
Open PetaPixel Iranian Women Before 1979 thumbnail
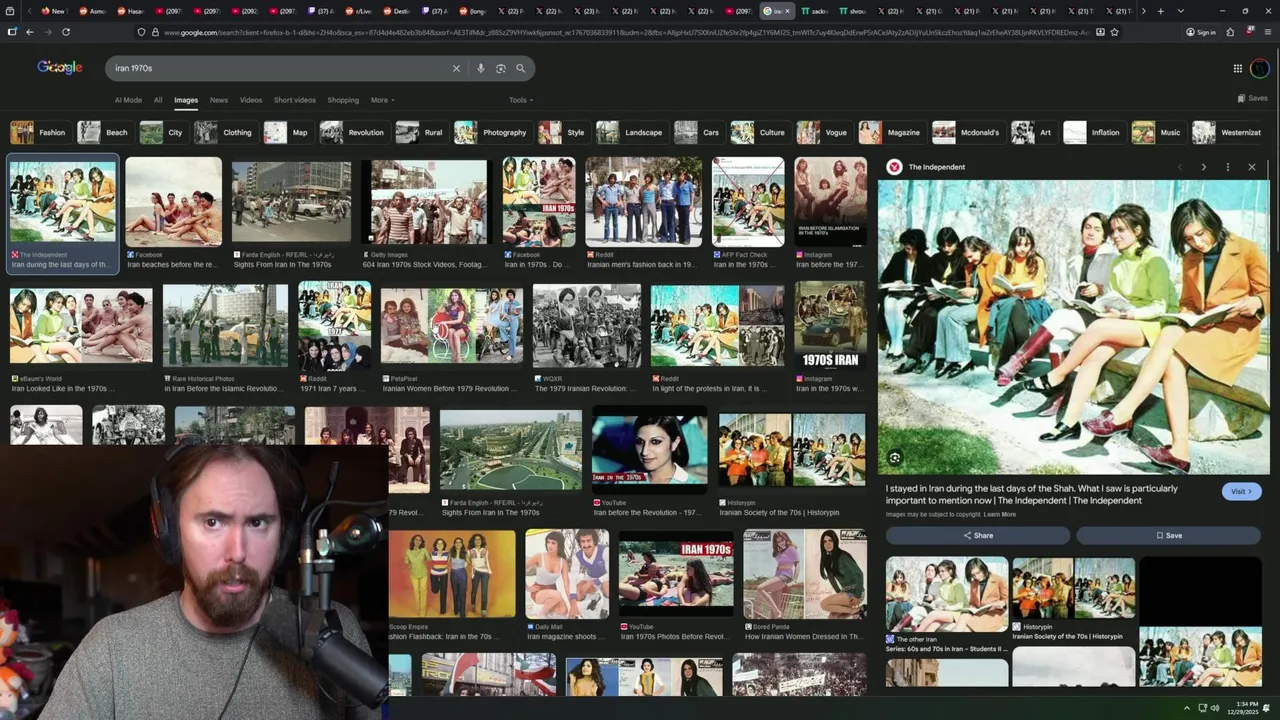coord(451,325)
